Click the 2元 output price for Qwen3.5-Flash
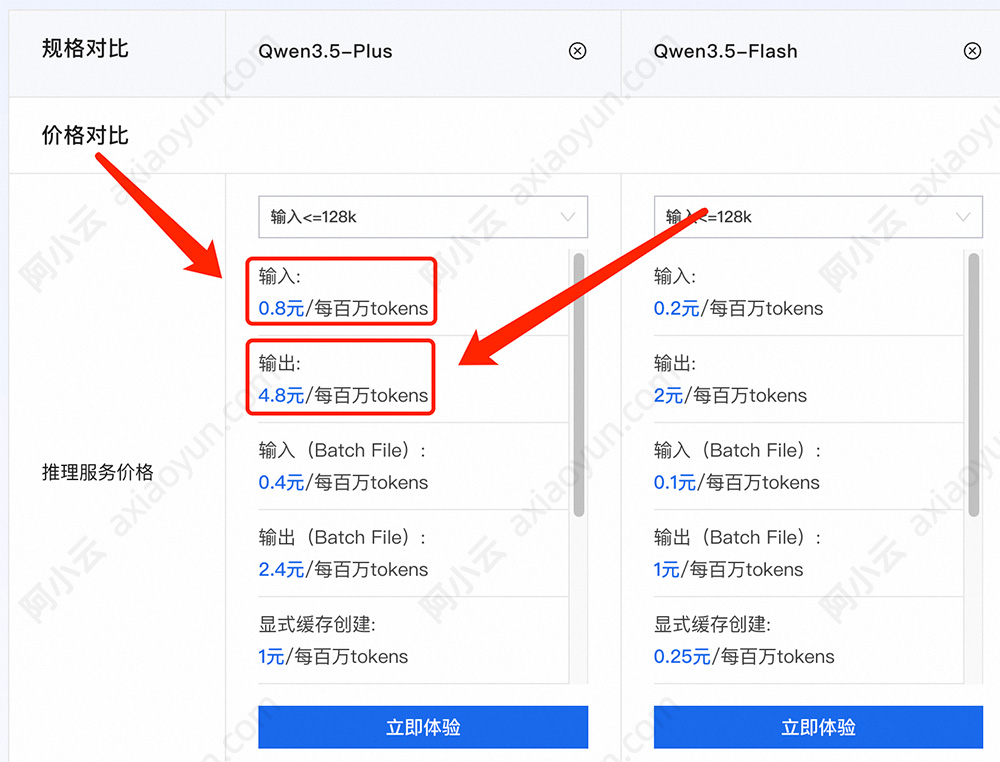The image size is (1000, 762). (667, 395)
